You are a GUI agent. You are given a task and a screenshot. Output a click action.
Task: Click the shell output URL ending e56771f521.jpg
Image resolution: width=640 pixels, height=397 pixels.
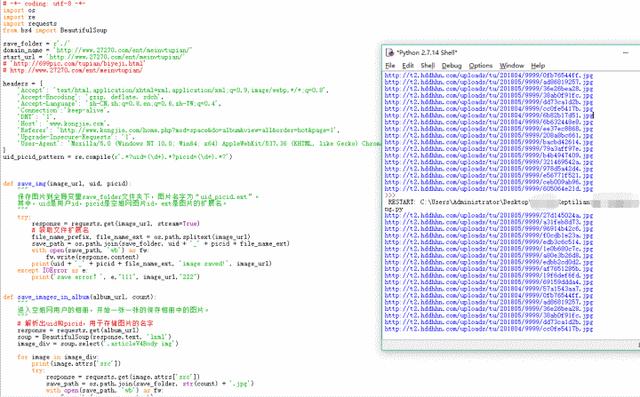click(x=489, y=175)
